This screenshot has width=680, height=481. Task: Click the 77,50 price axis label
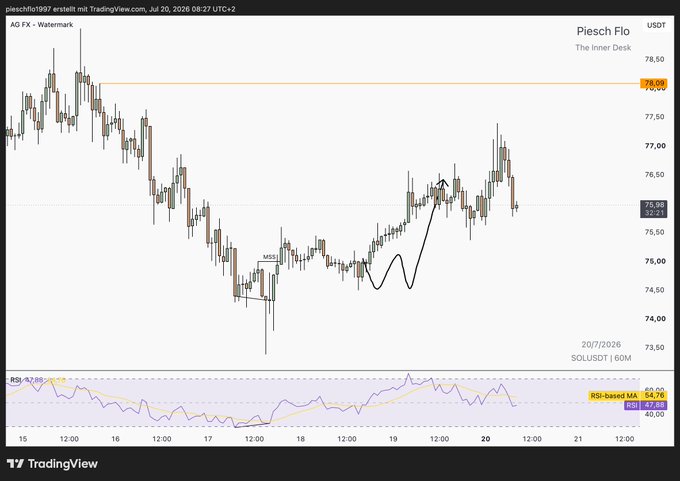click(x=654, y=117)
